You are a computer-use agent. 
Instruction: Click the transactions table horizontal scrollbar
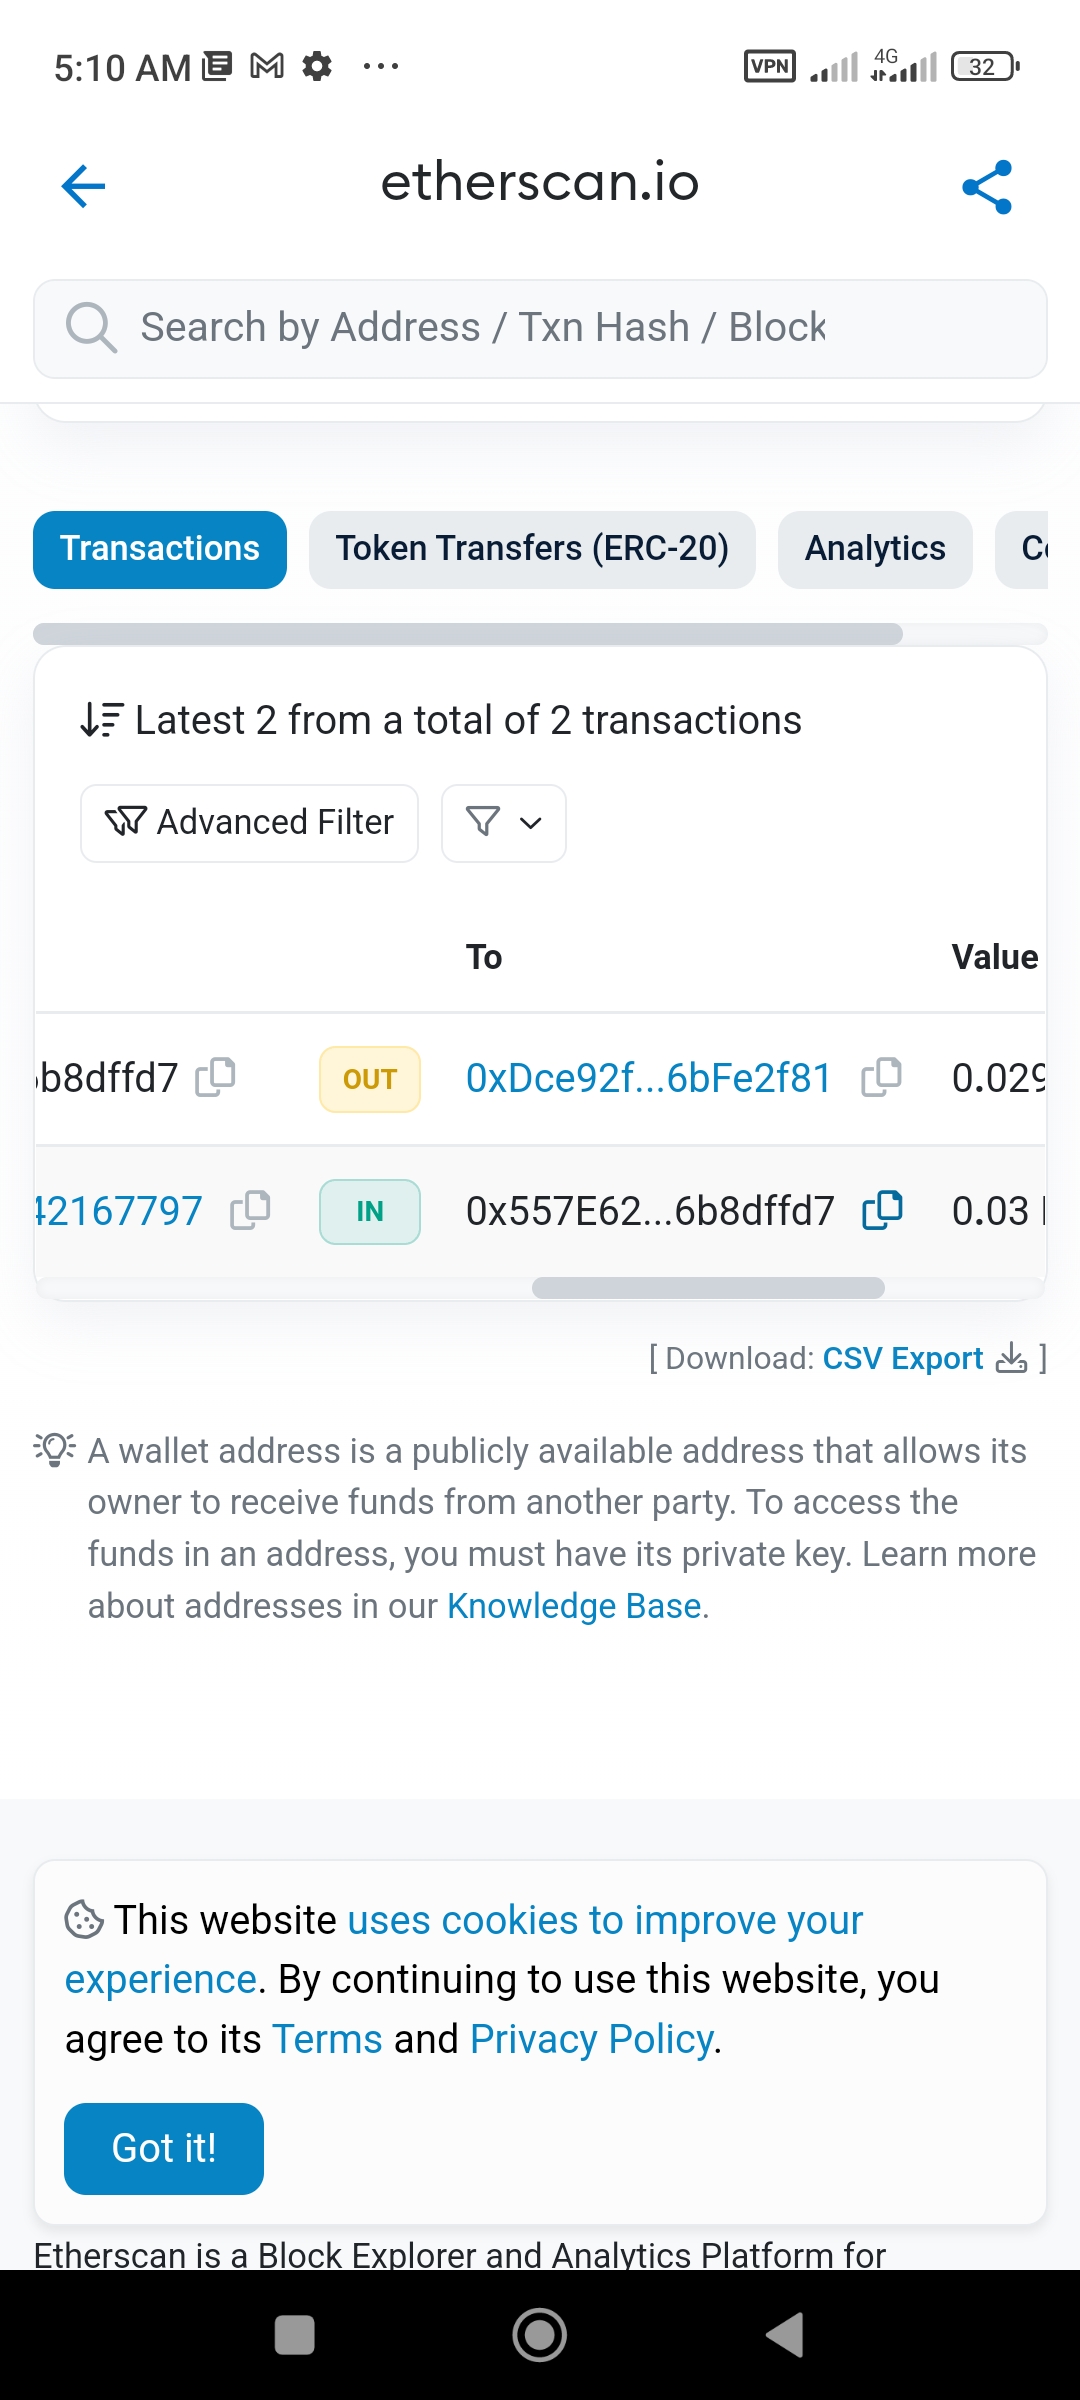pyautogui.click(x=708, y=1288)
